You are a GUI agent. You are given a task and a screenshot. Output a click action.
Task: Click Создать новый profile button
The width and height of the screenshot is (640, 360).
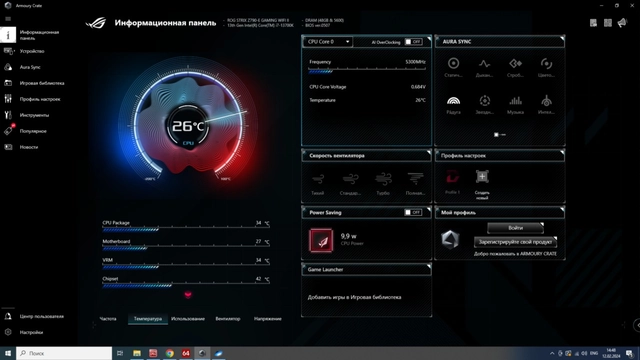click(x=482, y=184)
